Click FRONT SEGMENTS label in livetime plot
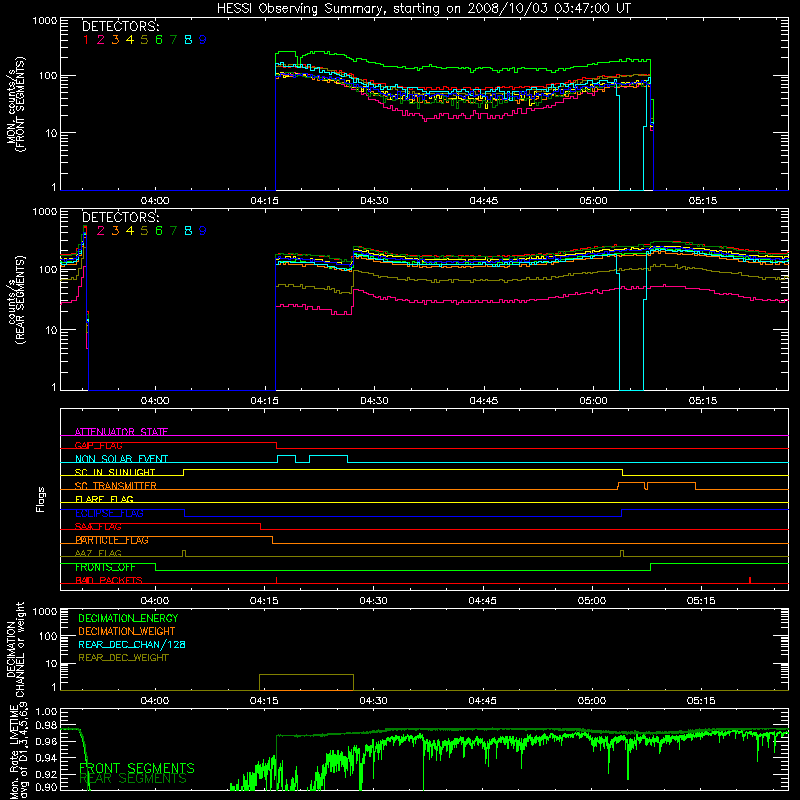This screenshot has height=800, width=800. pos(137,768)
